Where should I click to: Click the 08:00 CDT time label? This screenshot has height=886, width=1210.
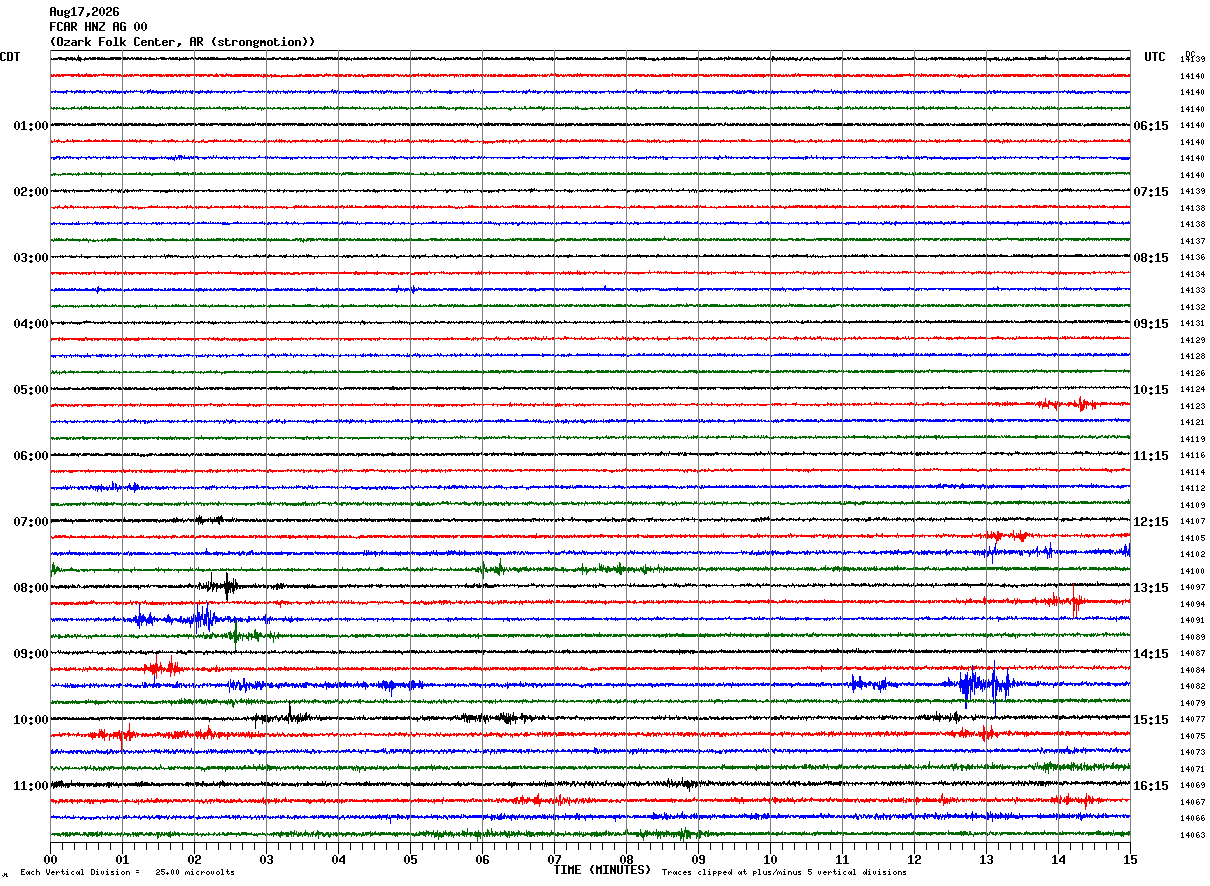tap(31, 588)
